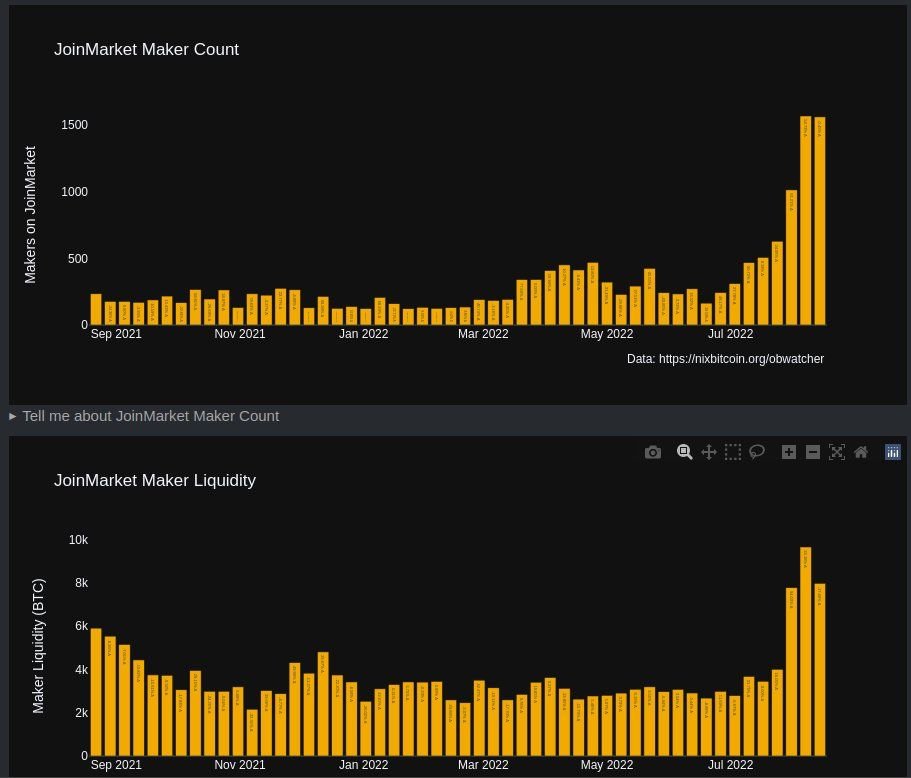Click 'Jul 2022' label under Maker Liquidity chart
Screen dimensions: 911x778
pyautogui.click(x=730, y=765)
